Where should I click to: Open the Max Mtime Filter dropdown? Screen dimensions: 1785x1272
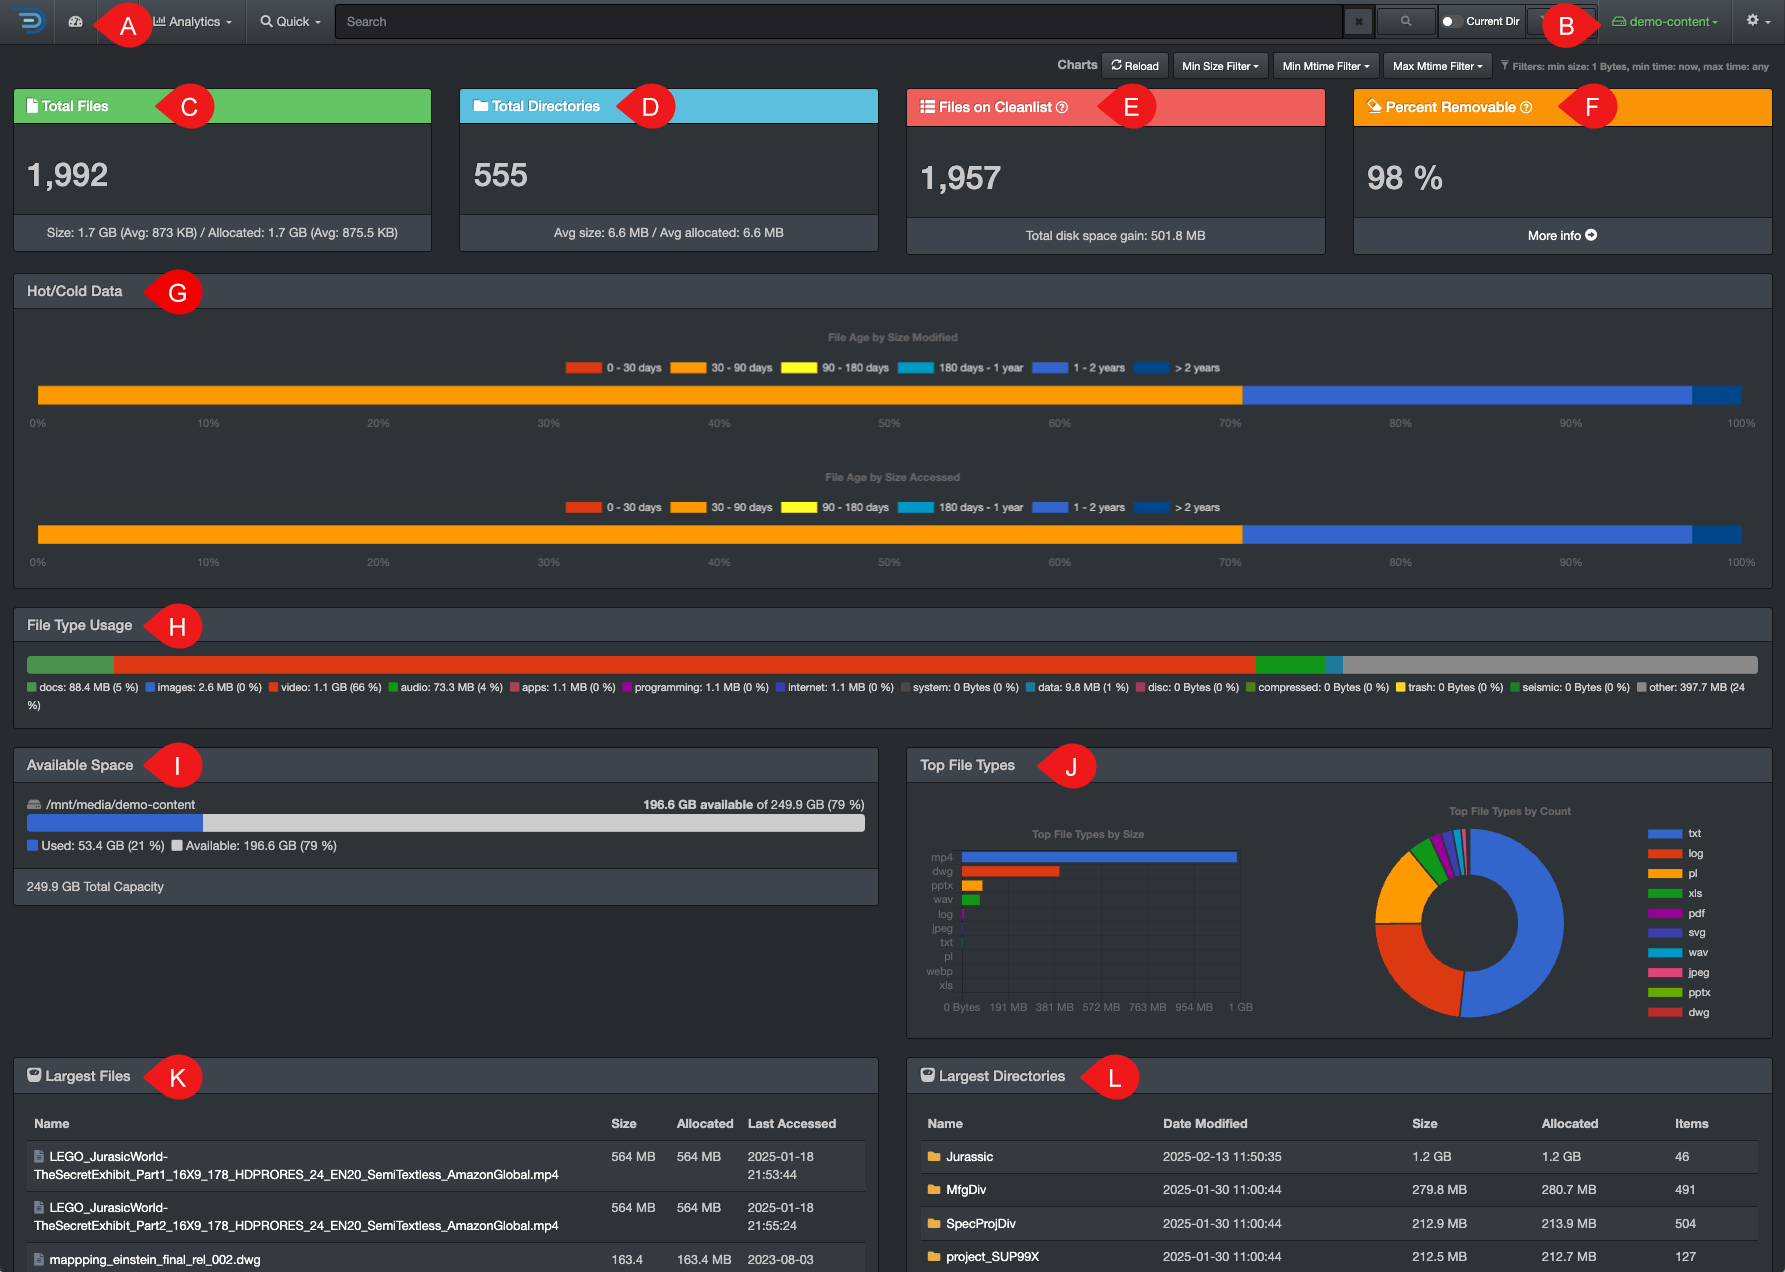coord(1437,65)
